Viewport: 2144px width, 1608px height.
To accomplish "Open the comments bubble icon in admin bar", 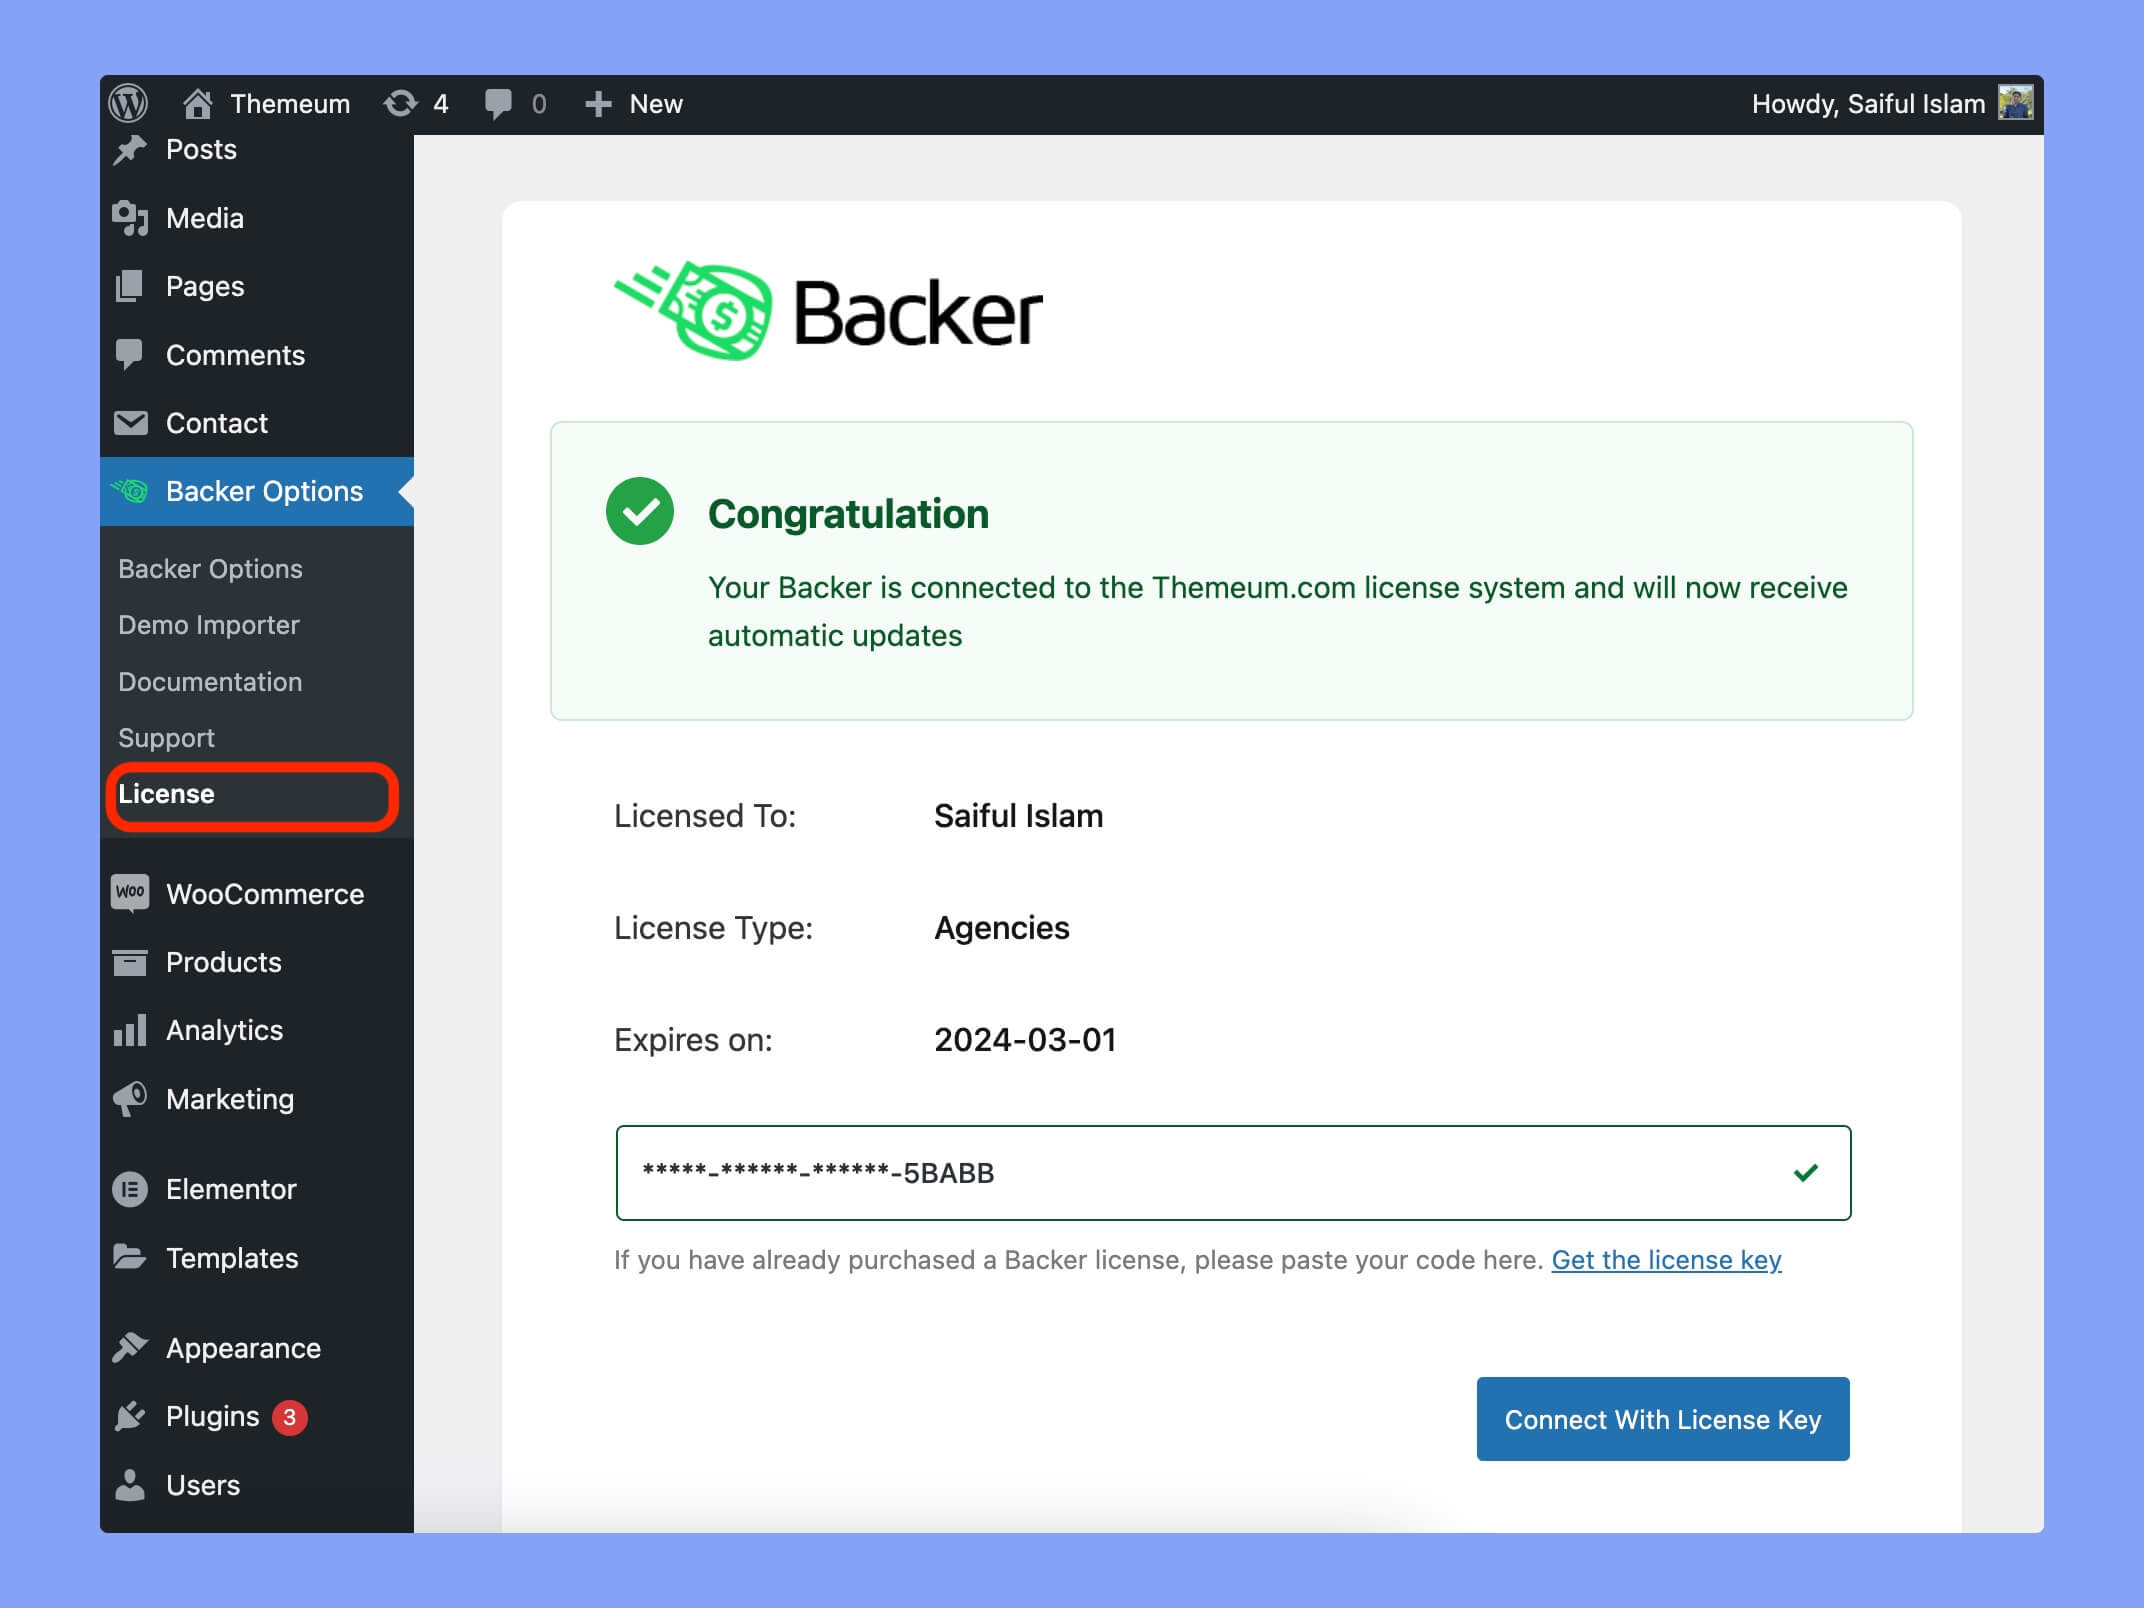I will (x=498, y=104).
